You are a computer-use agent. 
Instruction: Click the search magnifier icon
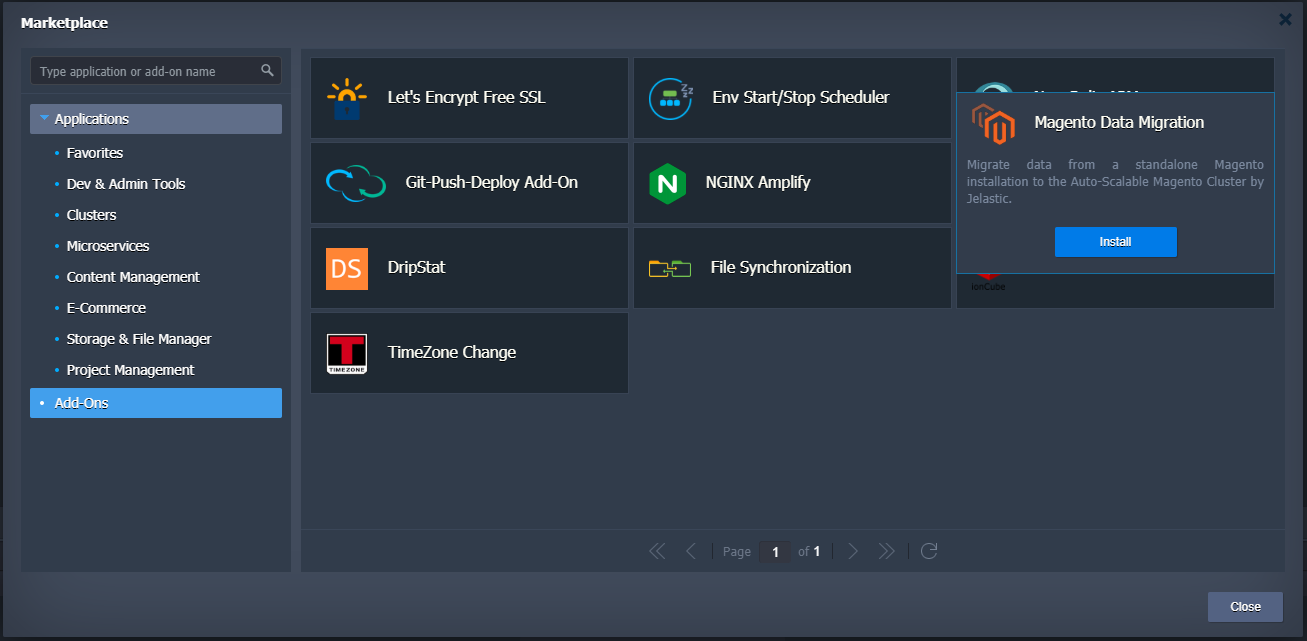[x=267, y=71]
